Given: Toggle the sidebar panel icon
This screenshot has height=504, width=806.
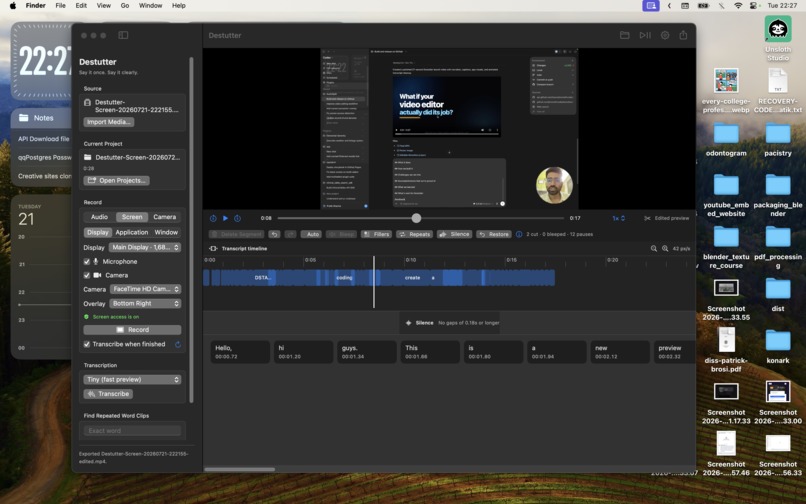Looking at the screenshot, I should (x=123, y=35).
